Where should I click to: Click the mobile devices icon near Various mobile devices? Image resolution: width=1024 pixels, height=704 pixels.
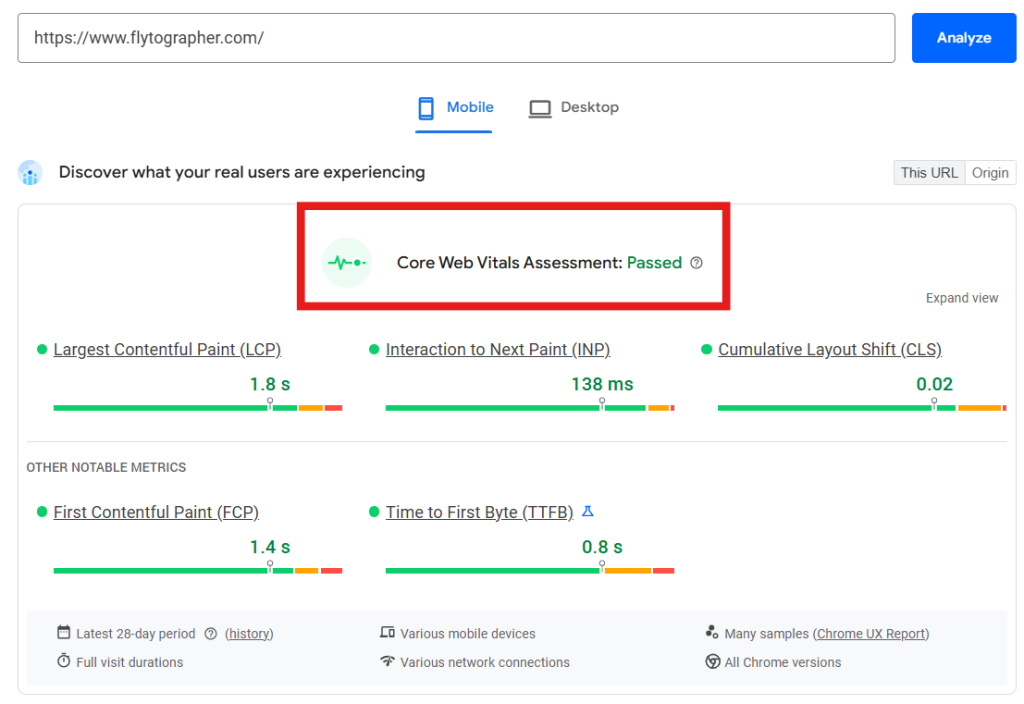[386, 633]
